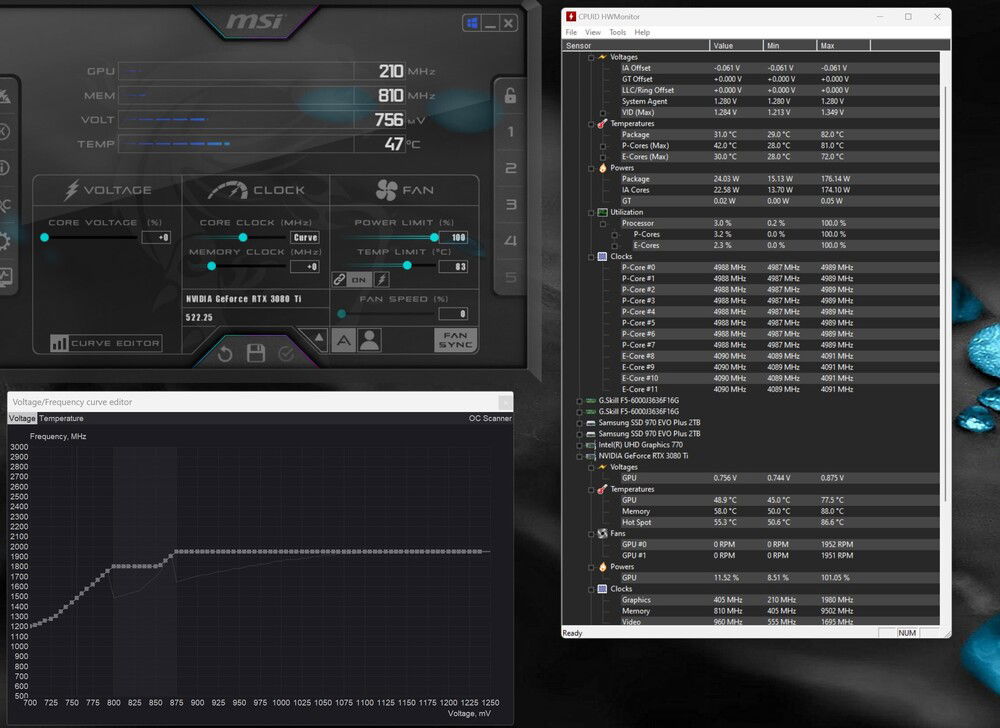Viewport: 1000px width, 728px height.
Task: Collapse the Voltages node containing IA Offset
Action: coord(591,57)
